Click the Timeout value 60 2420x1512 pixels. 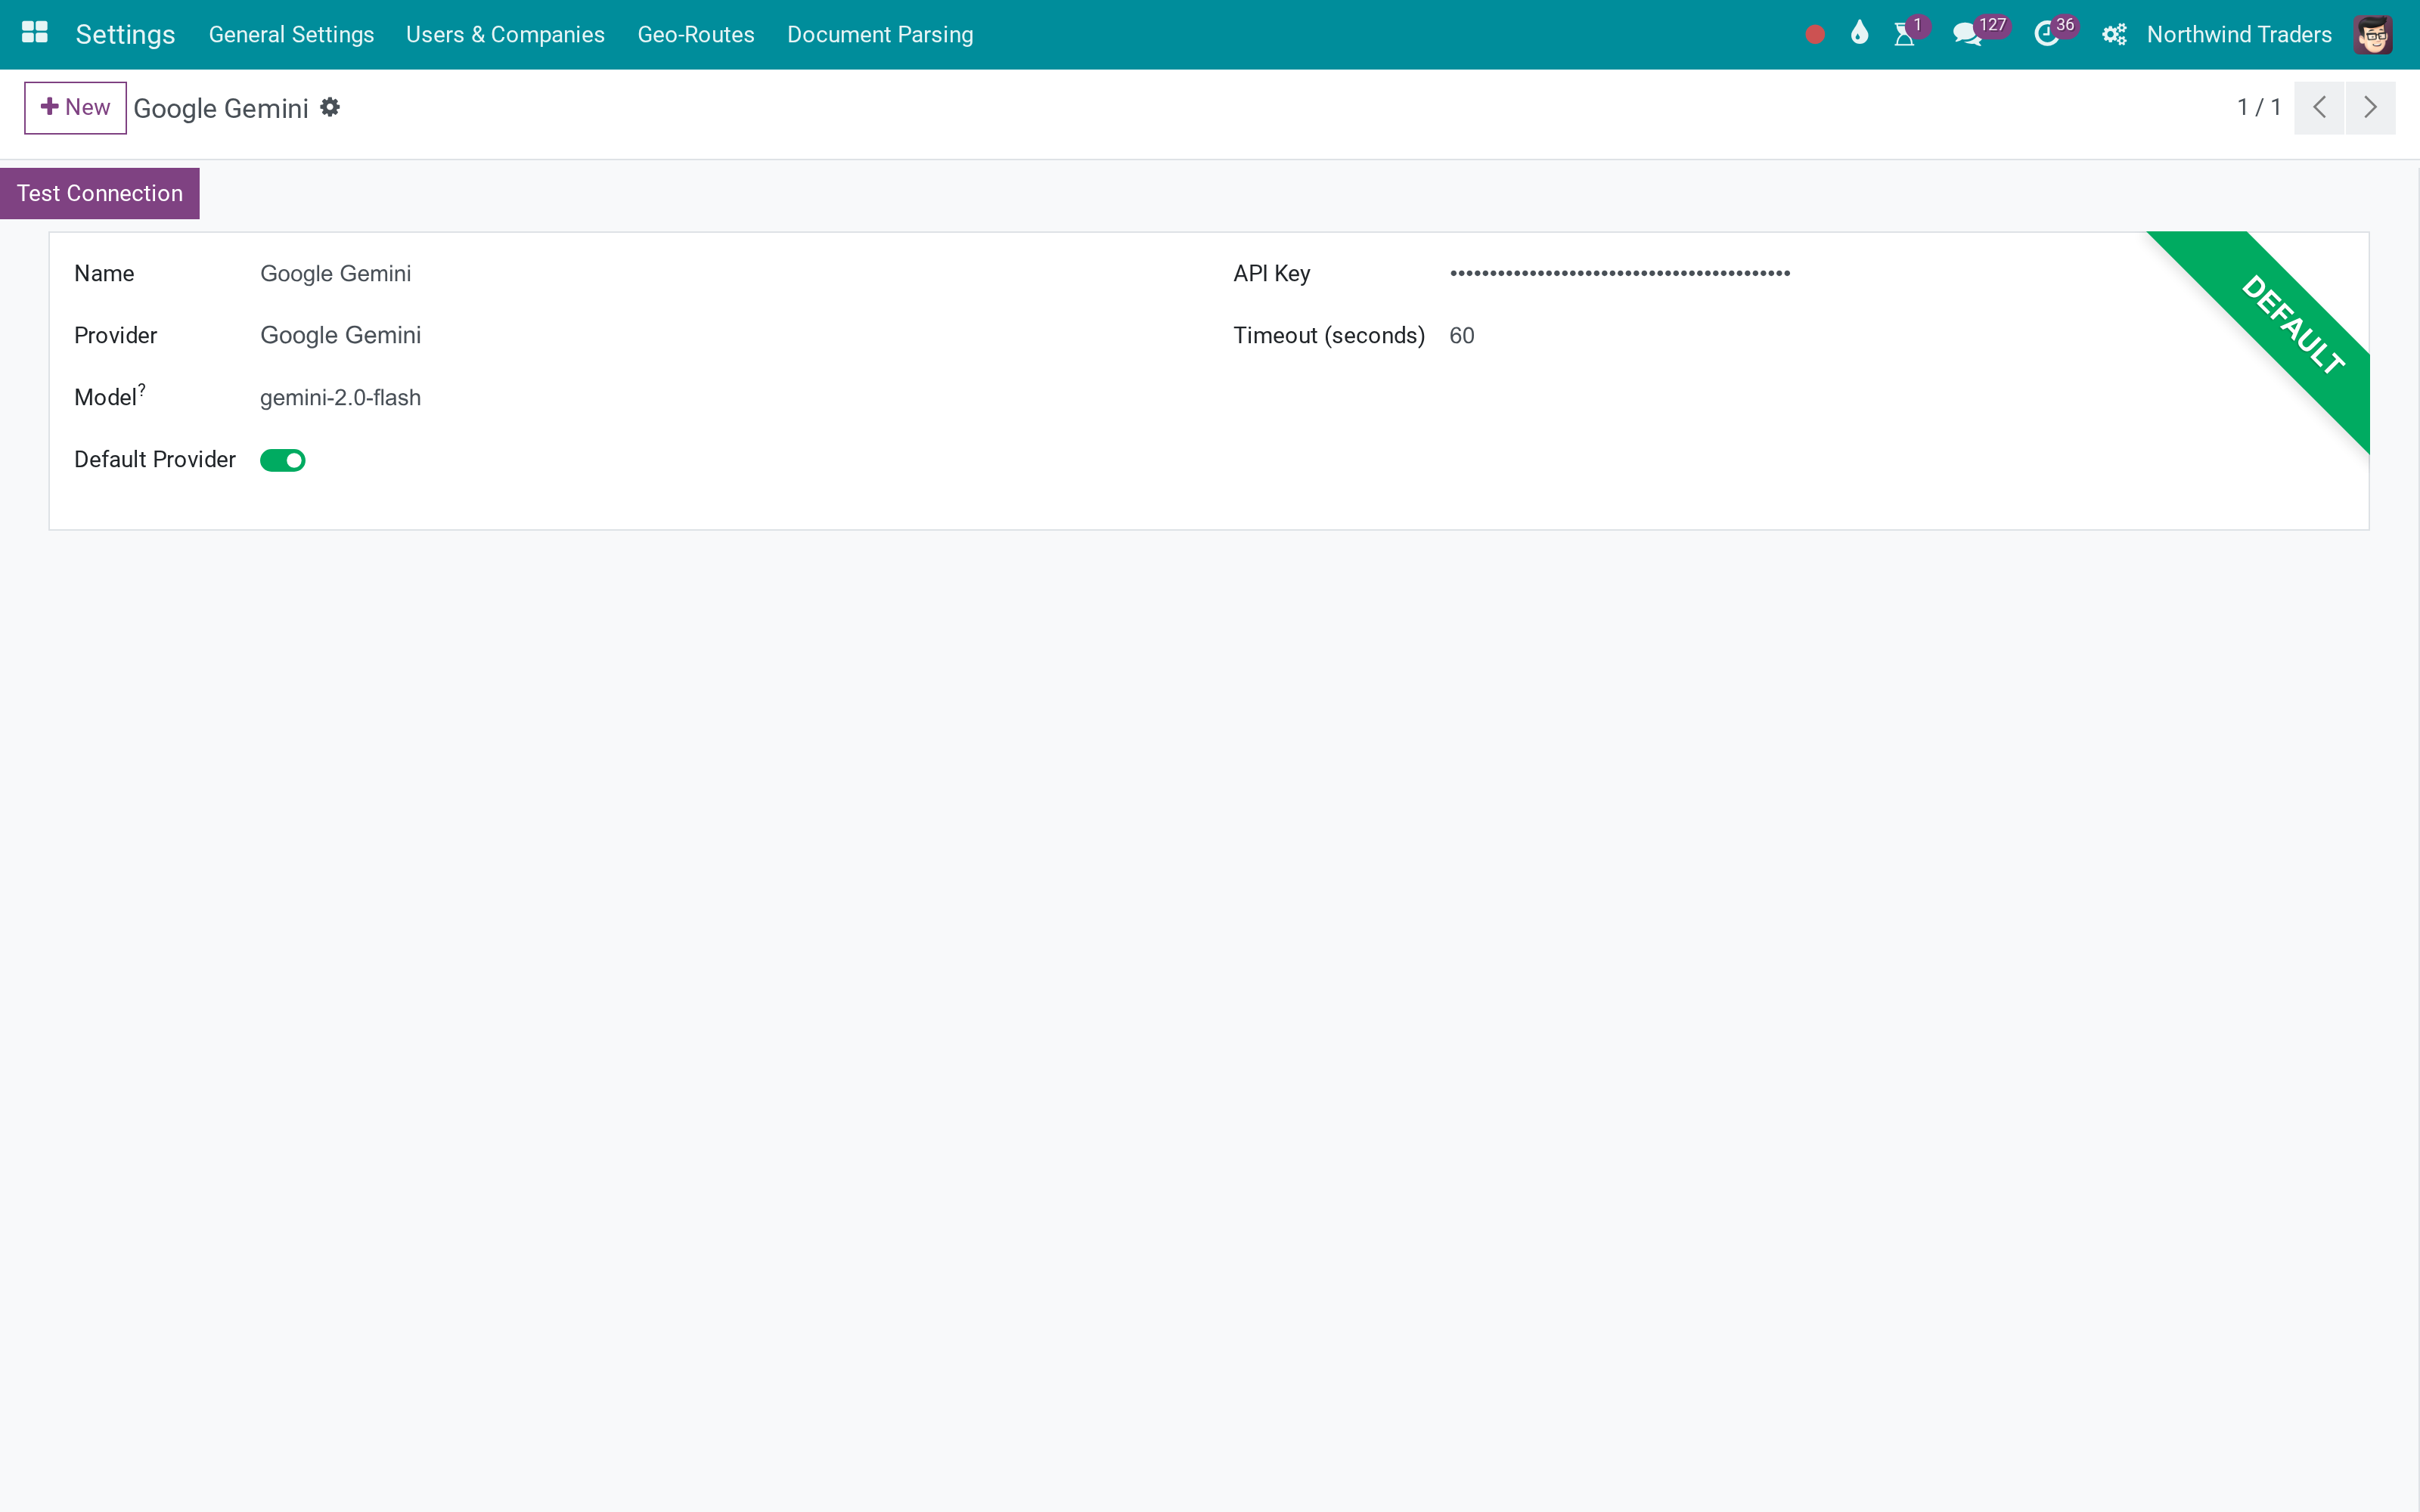click(x=1461, y=335)
